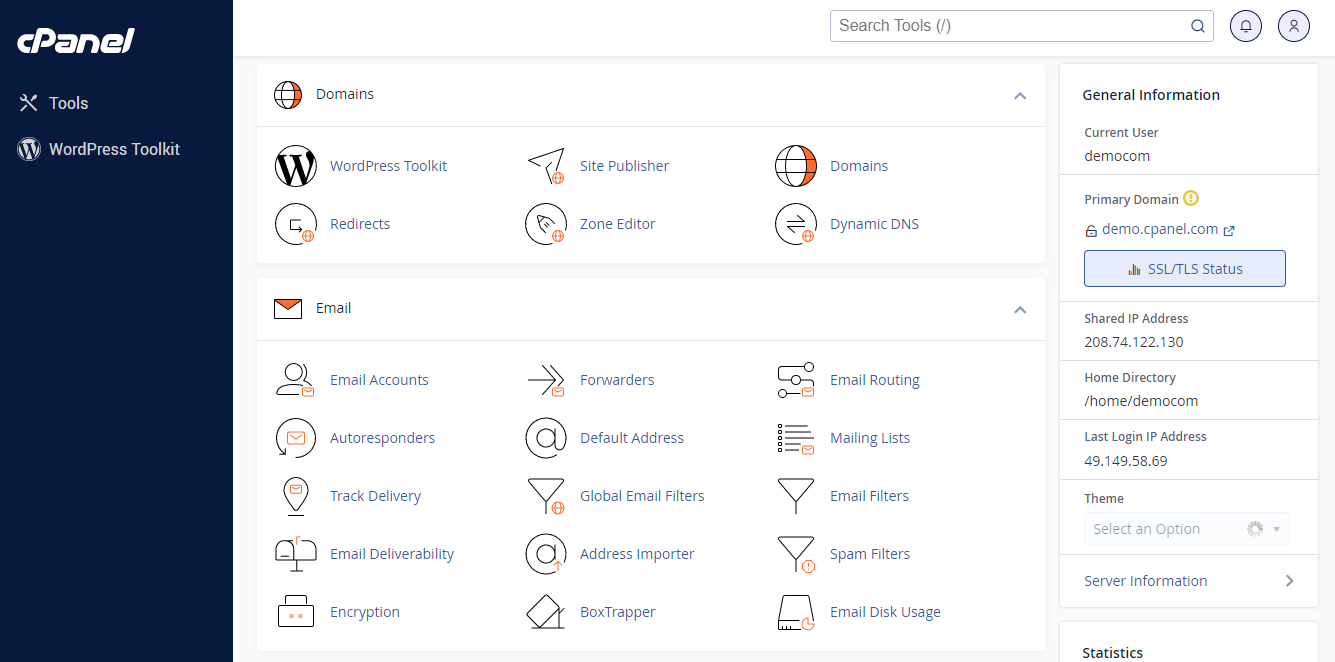The width and height of the screenshot is (1335, 662).
Task: Open the demo.cpanel.com external link
Action: 1227,229
